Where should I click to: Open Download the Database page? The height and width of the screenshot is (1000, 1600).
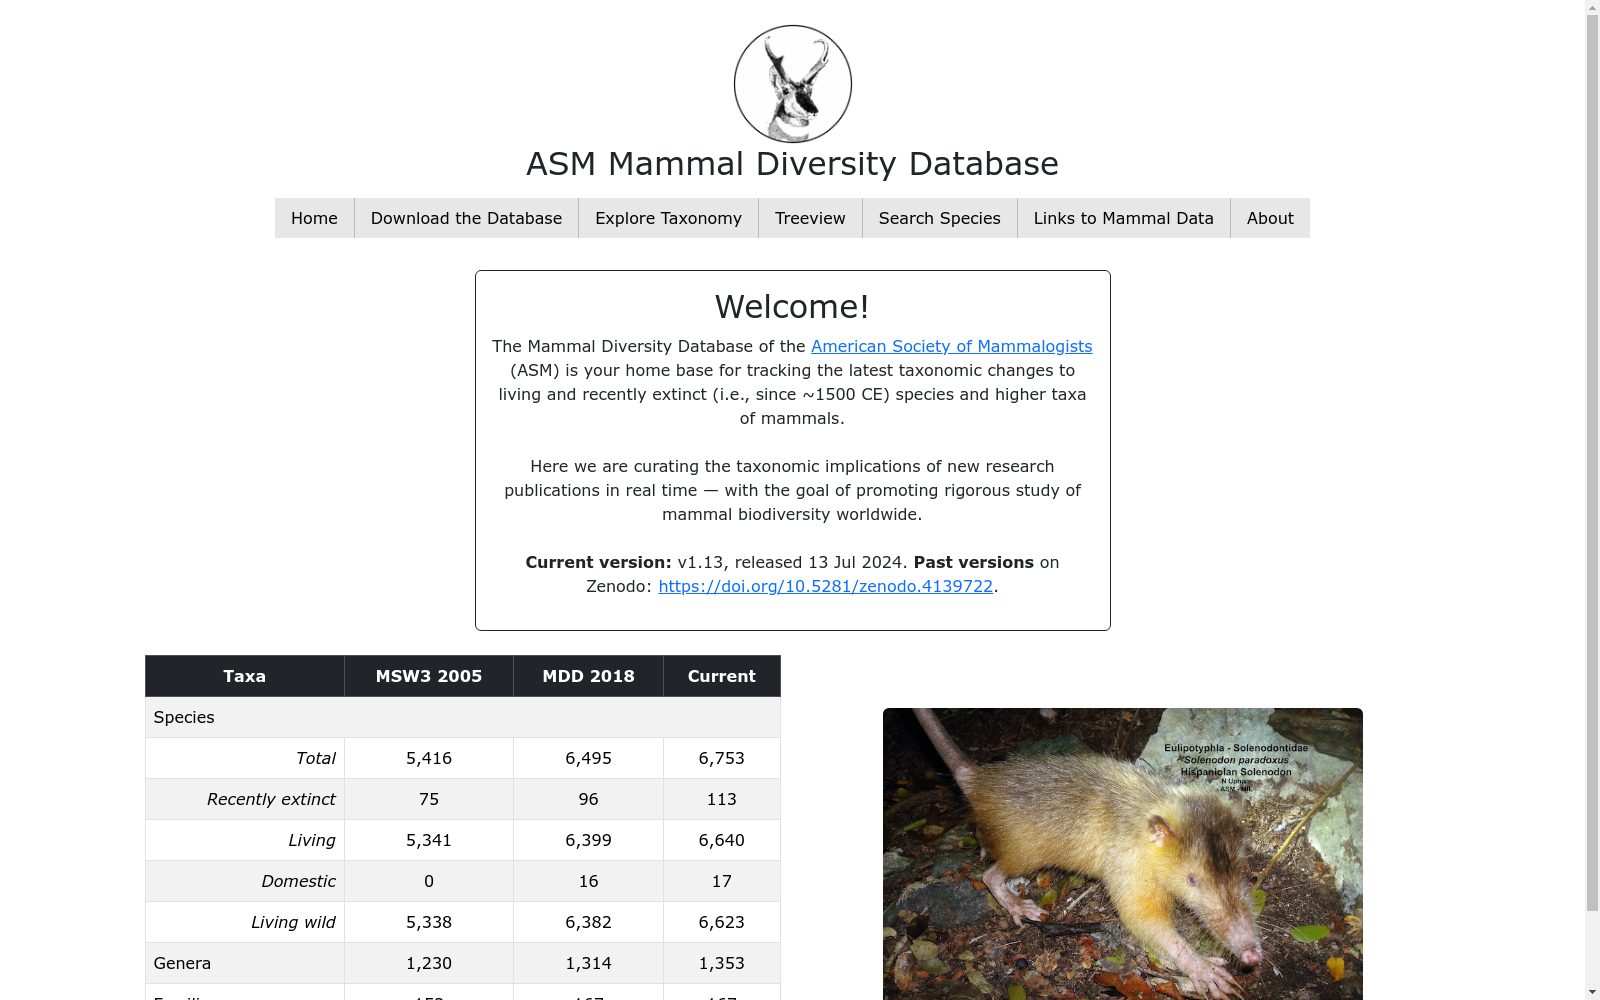coord(466,218)
